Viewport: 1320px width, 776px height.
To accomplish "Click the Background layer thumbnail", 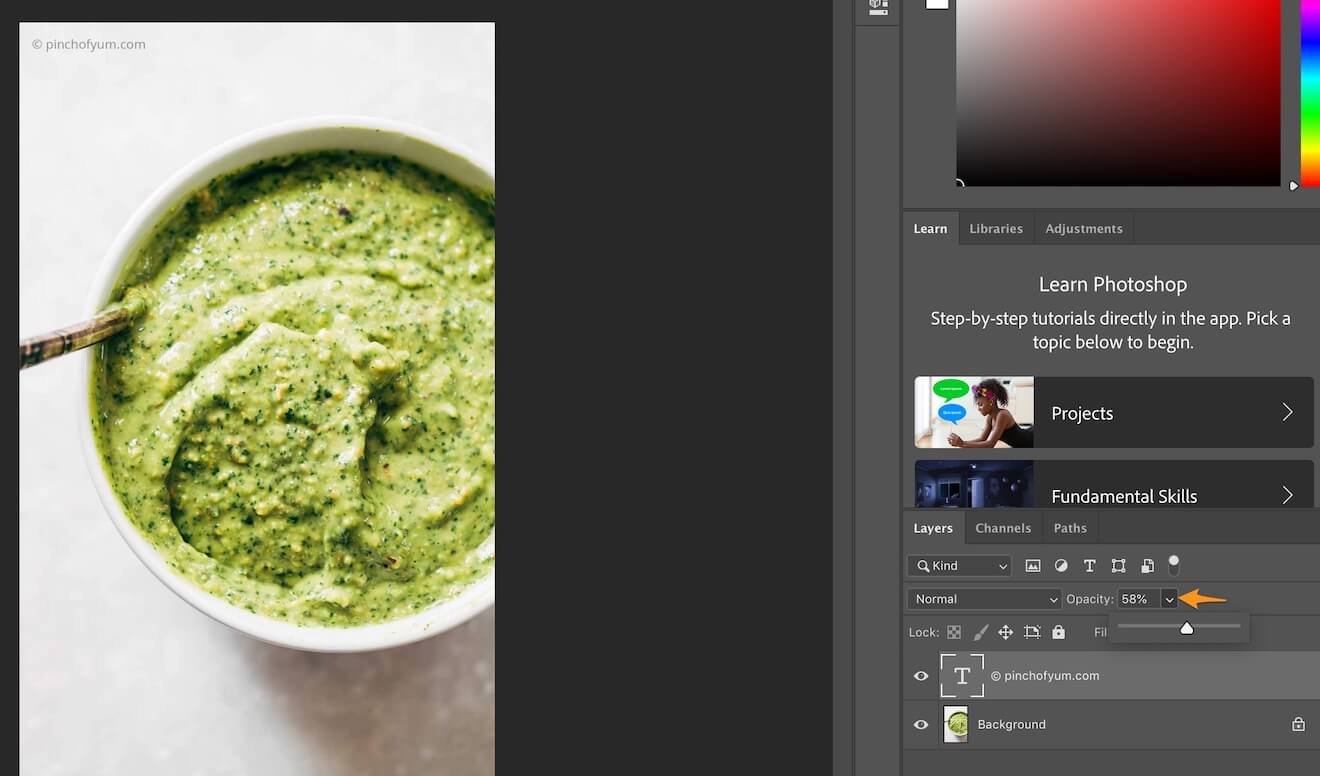I will point(956,724).
